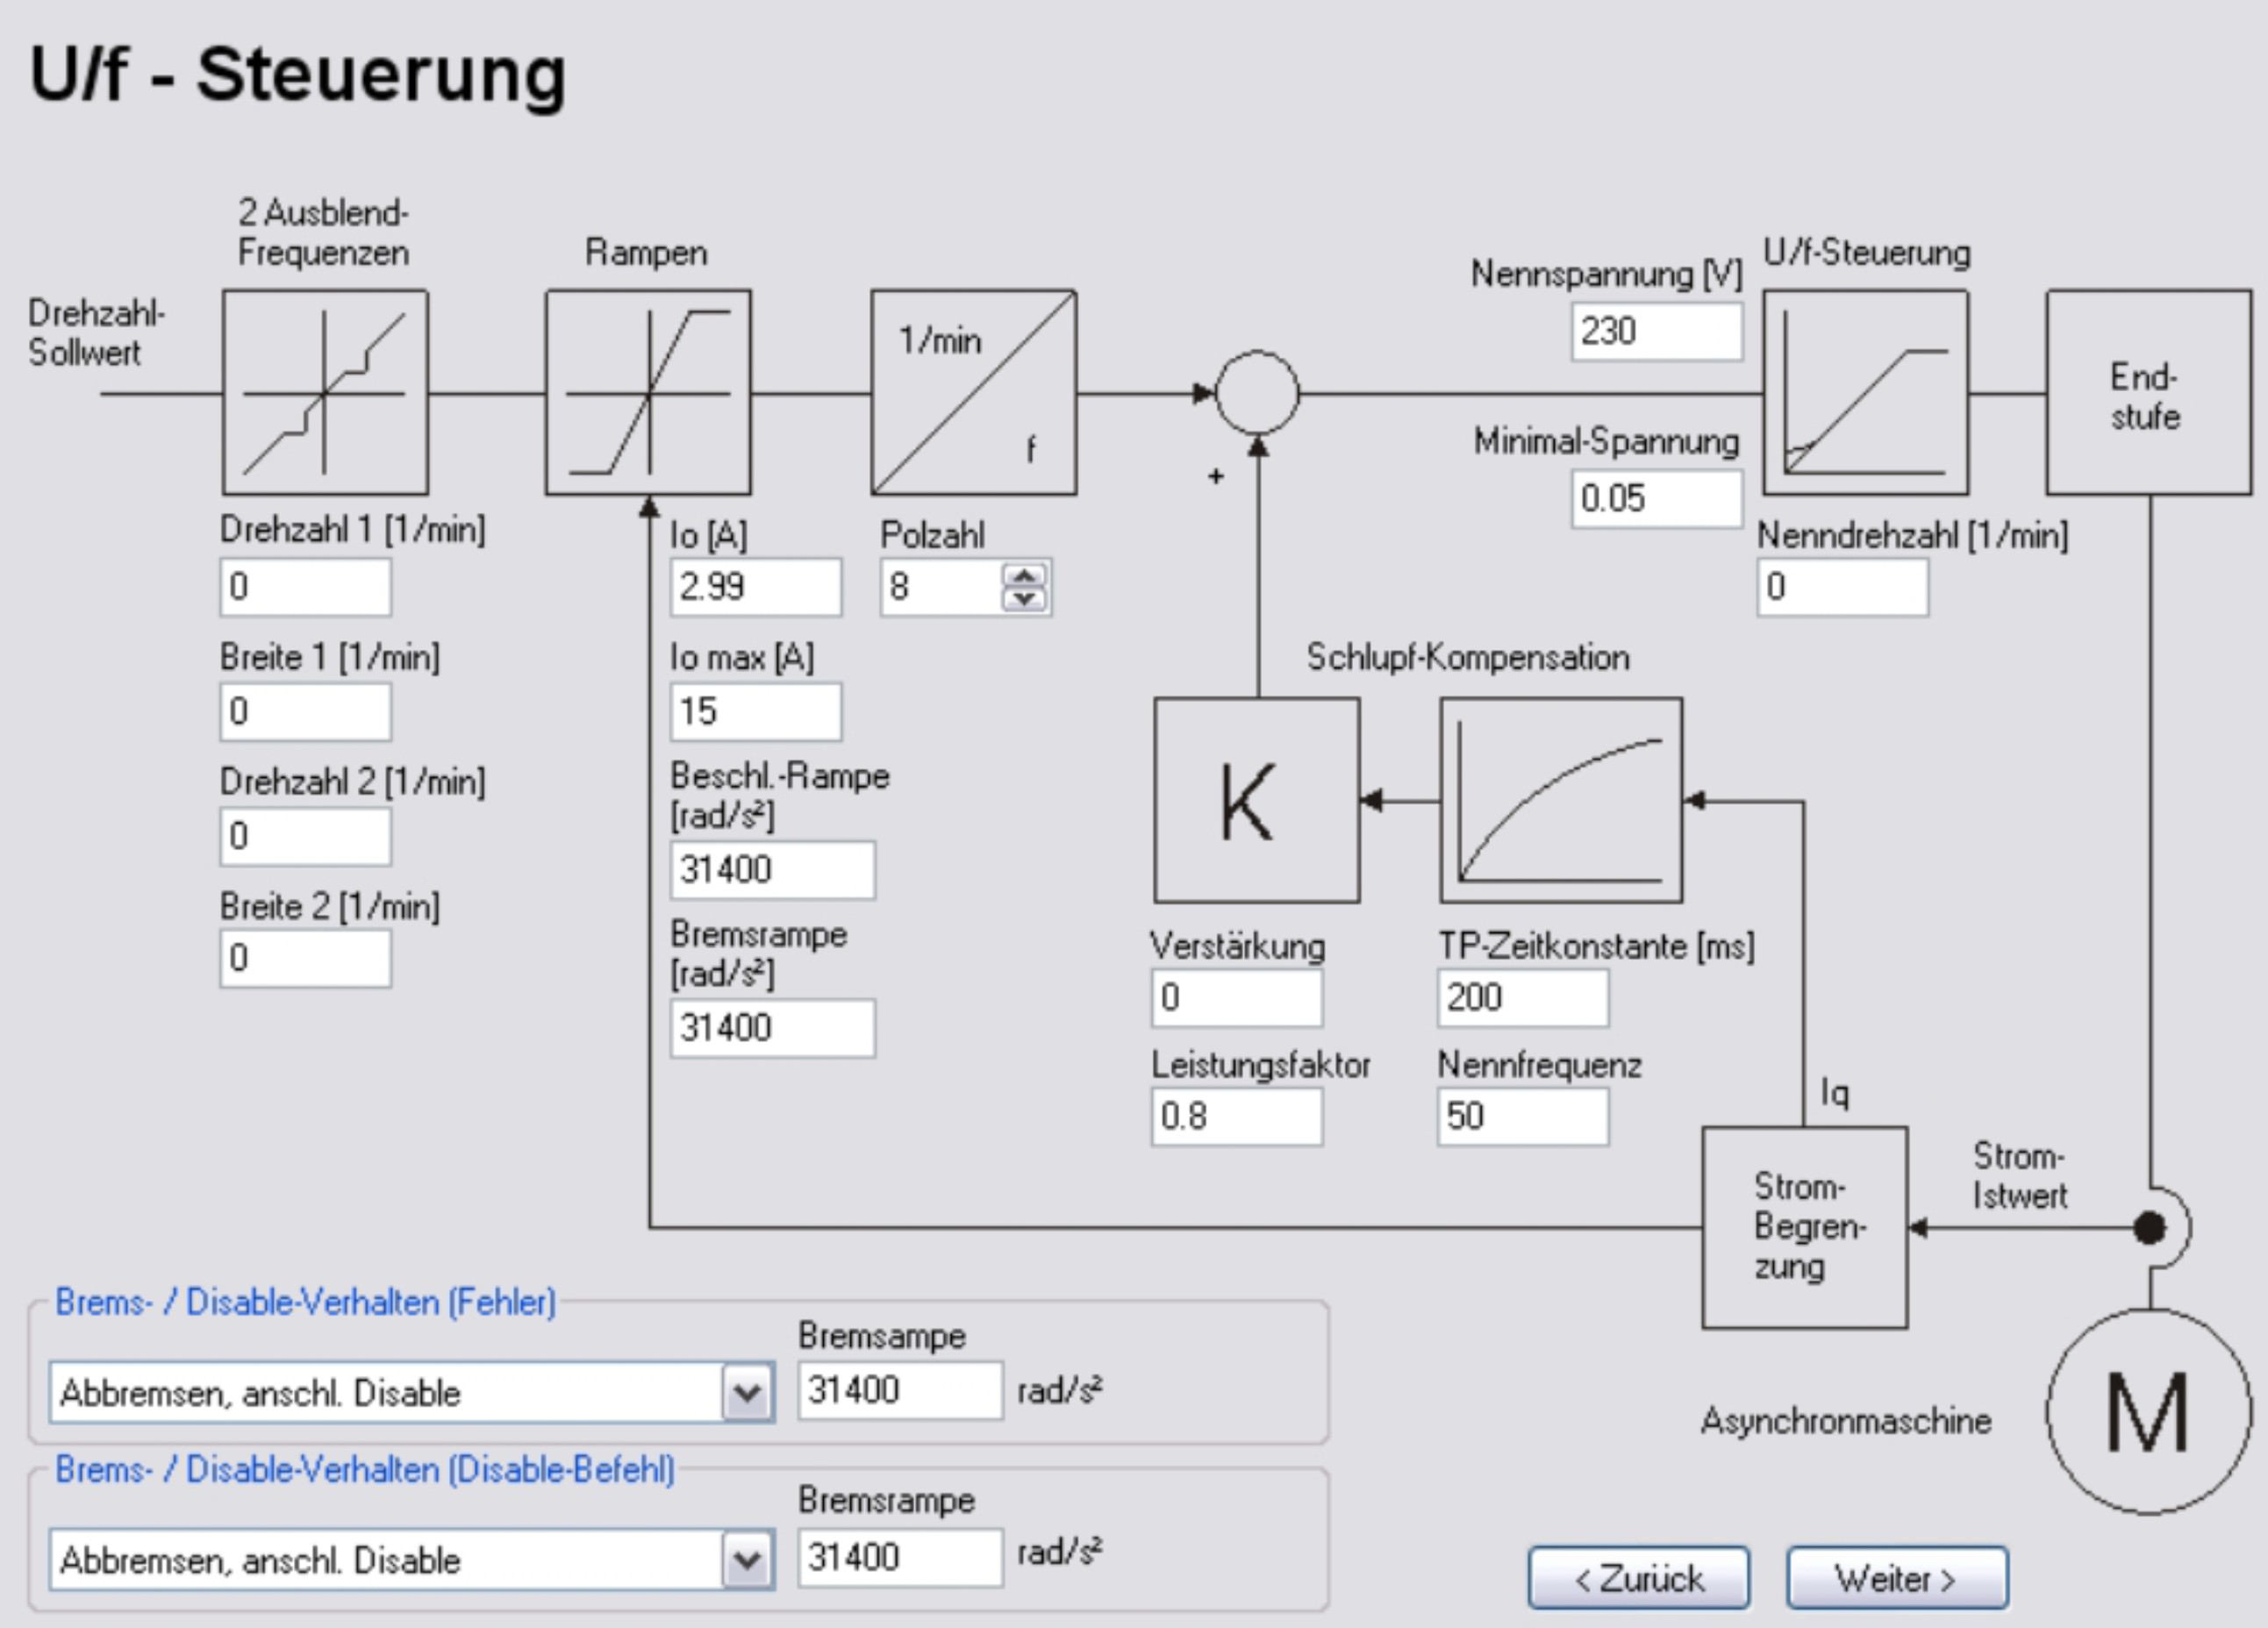
Task: Decrease Polzahl with the down arrow
Action: point(1023,598)
